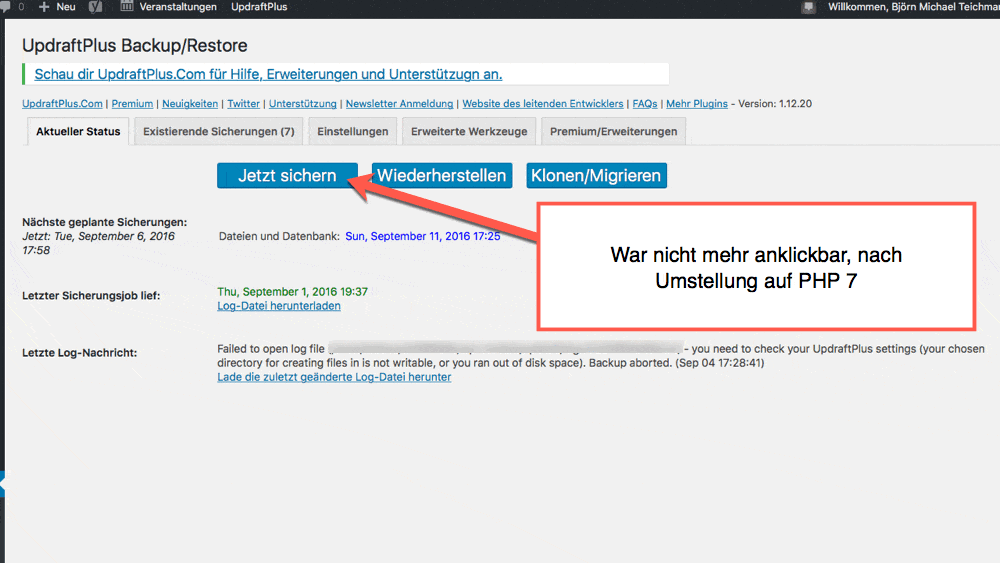The height and width of the screenshot is (563, 1000).
Task: Click the Jetzt sichern button
Action: tap(287, 175)
